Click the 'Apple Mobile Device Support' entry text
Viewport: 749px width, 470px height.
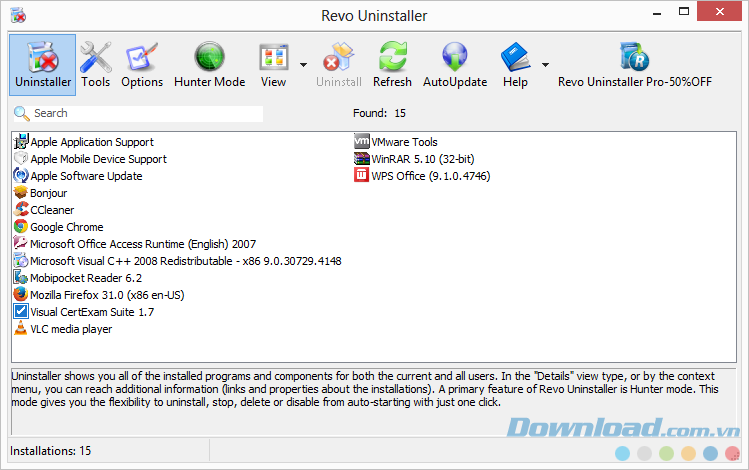(x=98, y=159)
